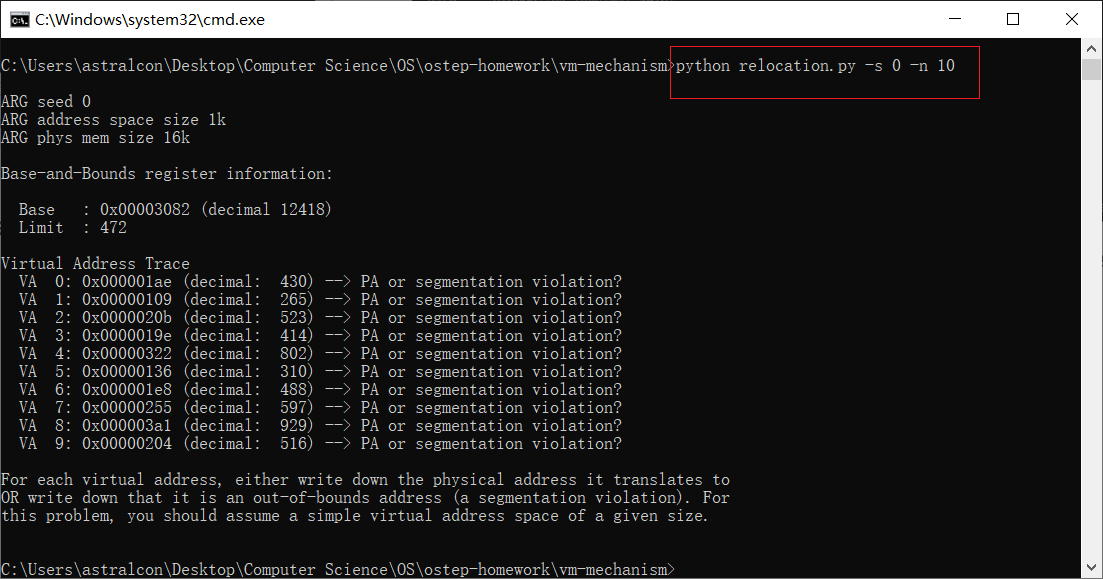This screenshot has width=1103, height=579.
Task: Click the line starting 'For each virtual address'
Action: pos(365,480)
